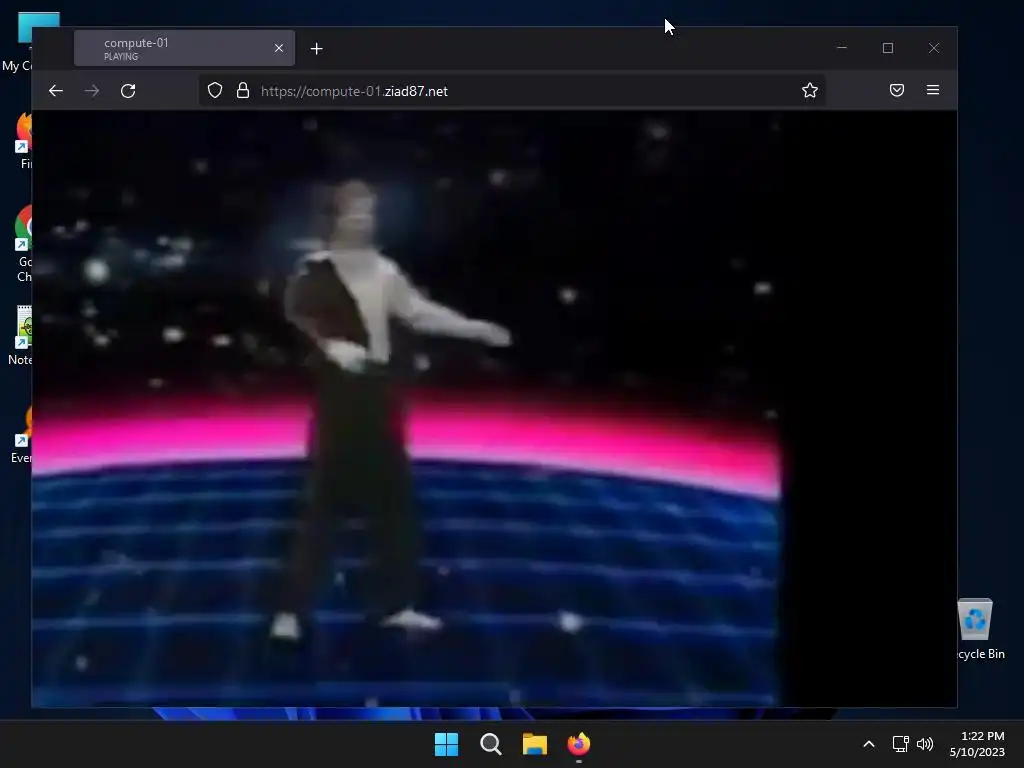1024x768 pixels.
Task: Launch File Explorer from taskbar
Action: pos(535,744)
